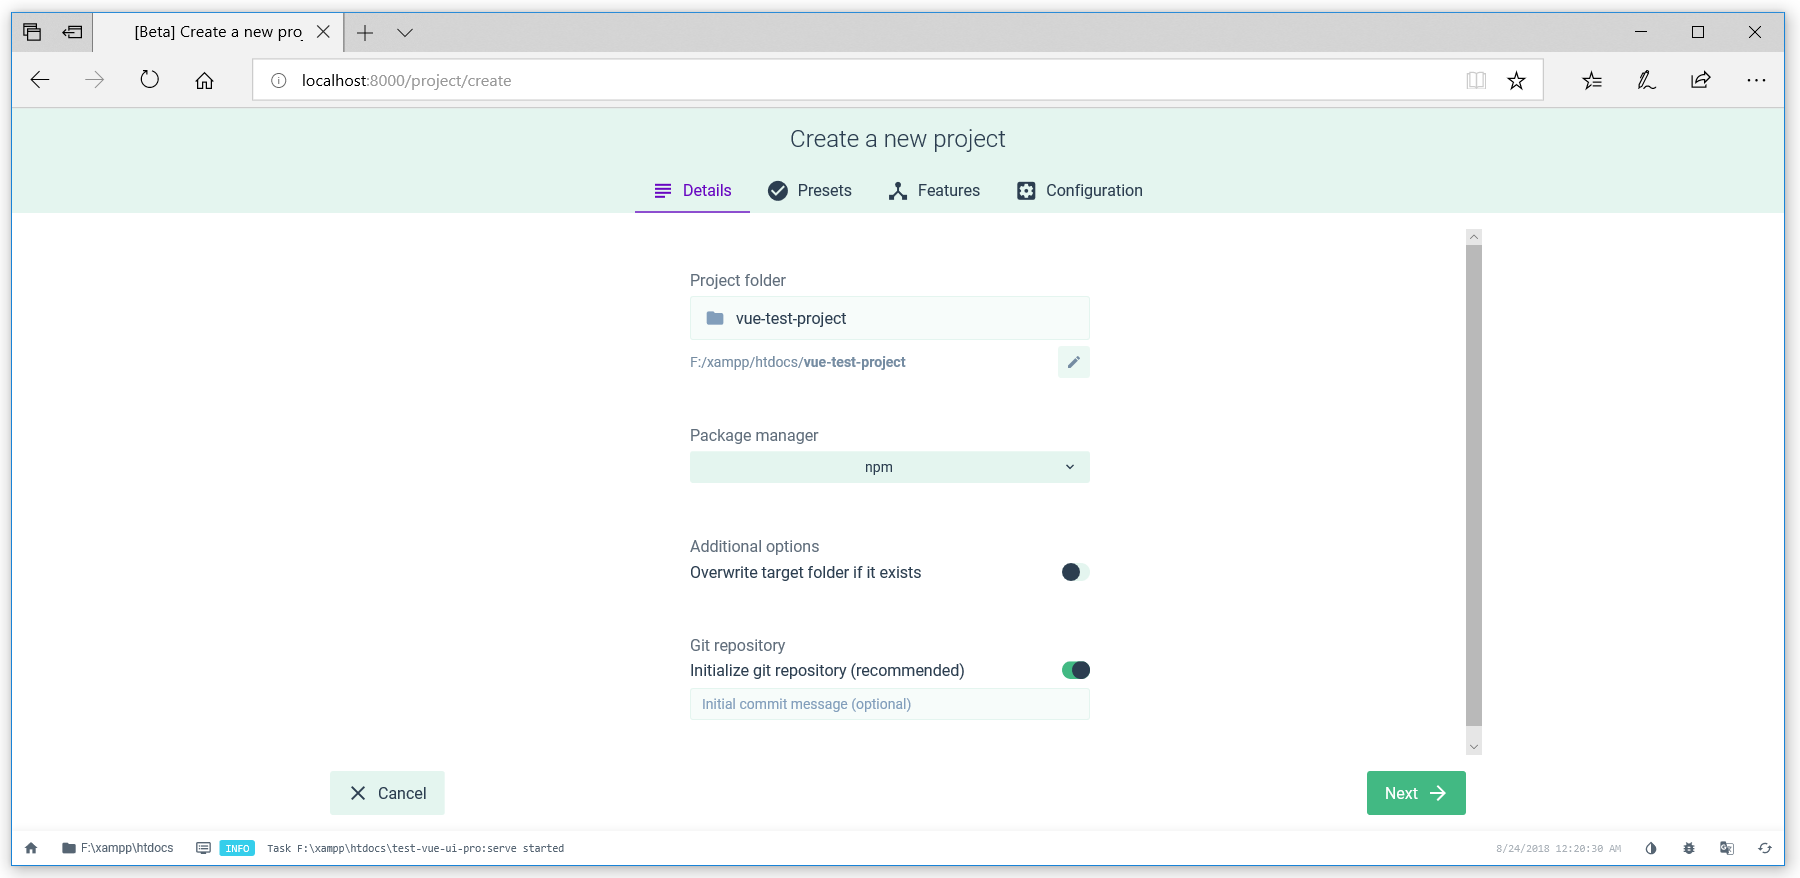Share this page using share icon
Screen dimensions: 1800x878
coord(1701,80)
